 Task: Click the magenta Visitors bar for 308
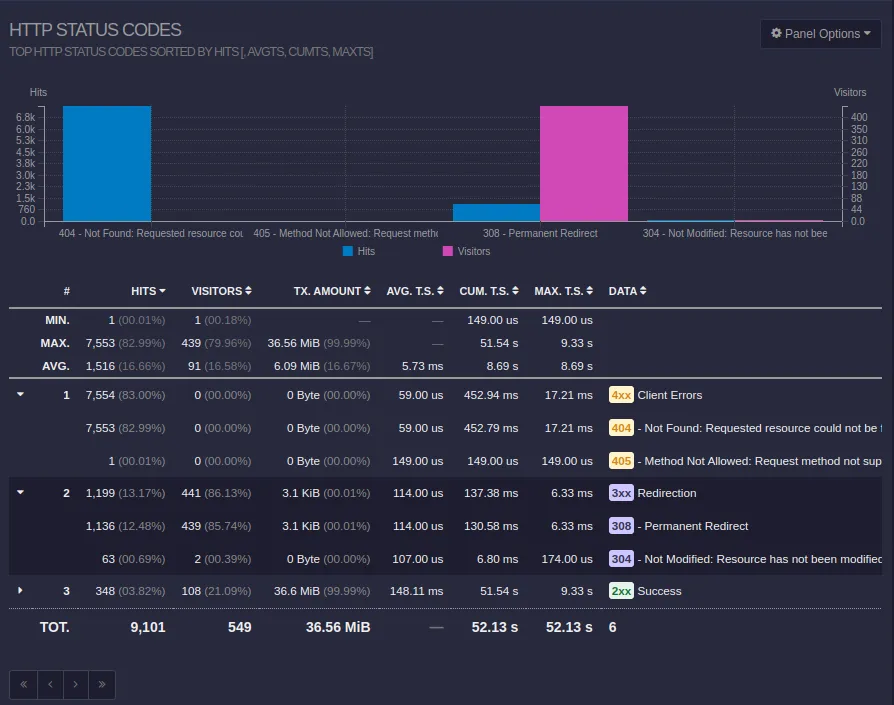coord(584,160)
